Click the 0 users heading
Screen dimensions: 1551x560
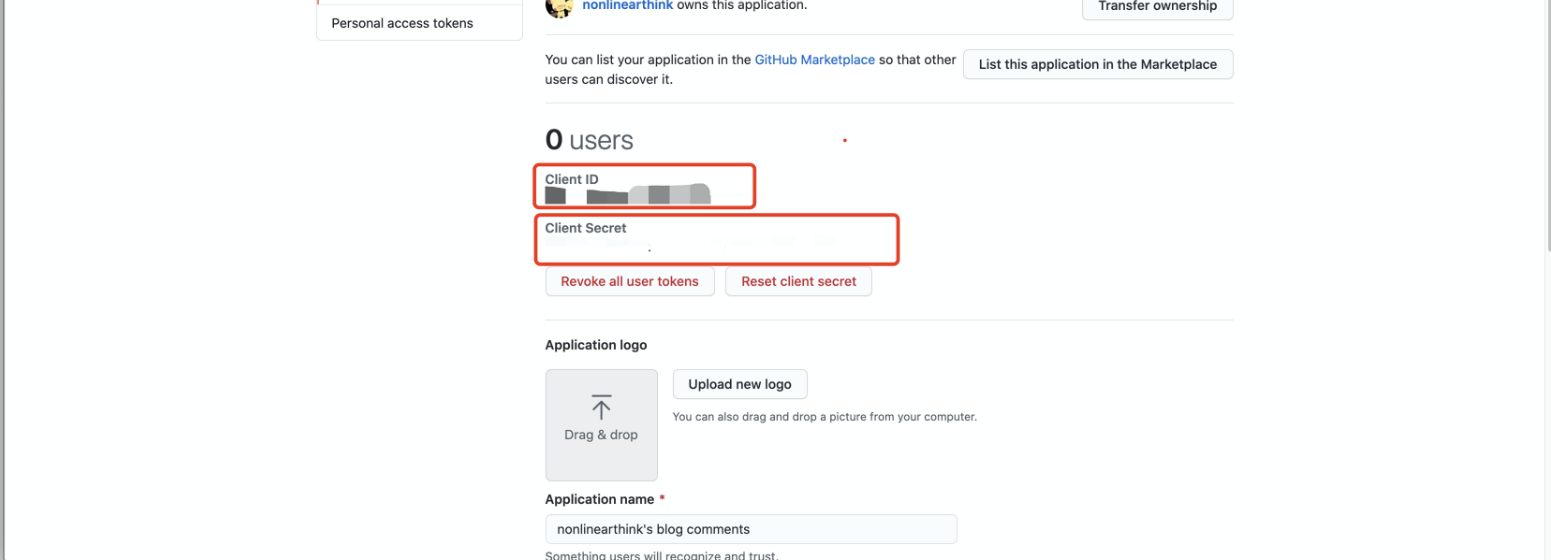589,141
